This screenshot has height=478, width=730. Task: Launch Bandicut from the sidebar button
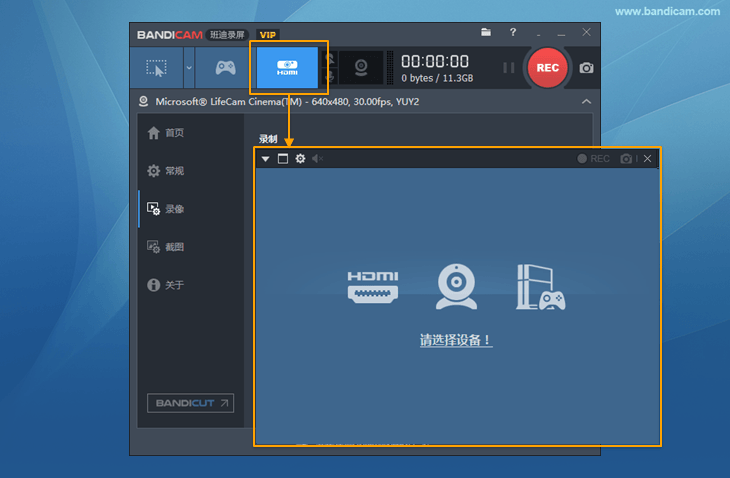point(190,403)
